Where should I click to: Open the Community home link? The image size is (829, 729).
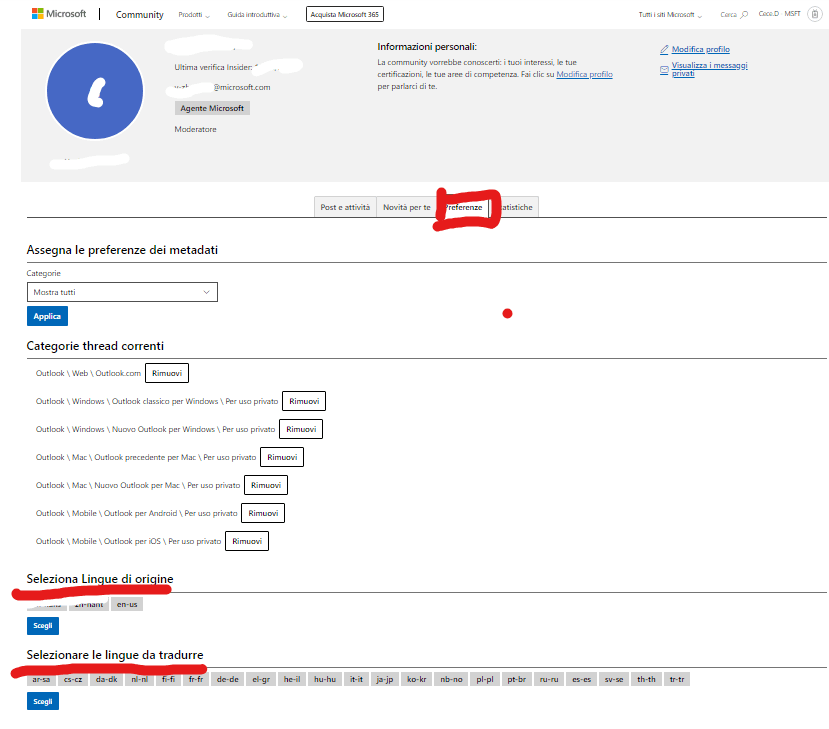pyautogui.click(x=140, y=15)
